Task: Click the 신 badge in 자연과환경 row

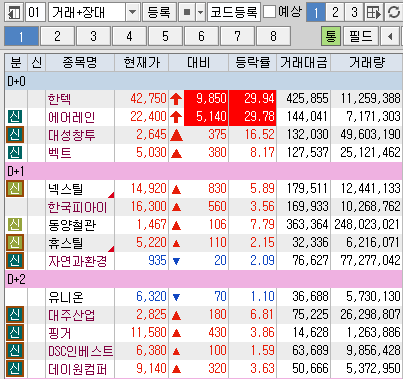Action: coord(15,261)
